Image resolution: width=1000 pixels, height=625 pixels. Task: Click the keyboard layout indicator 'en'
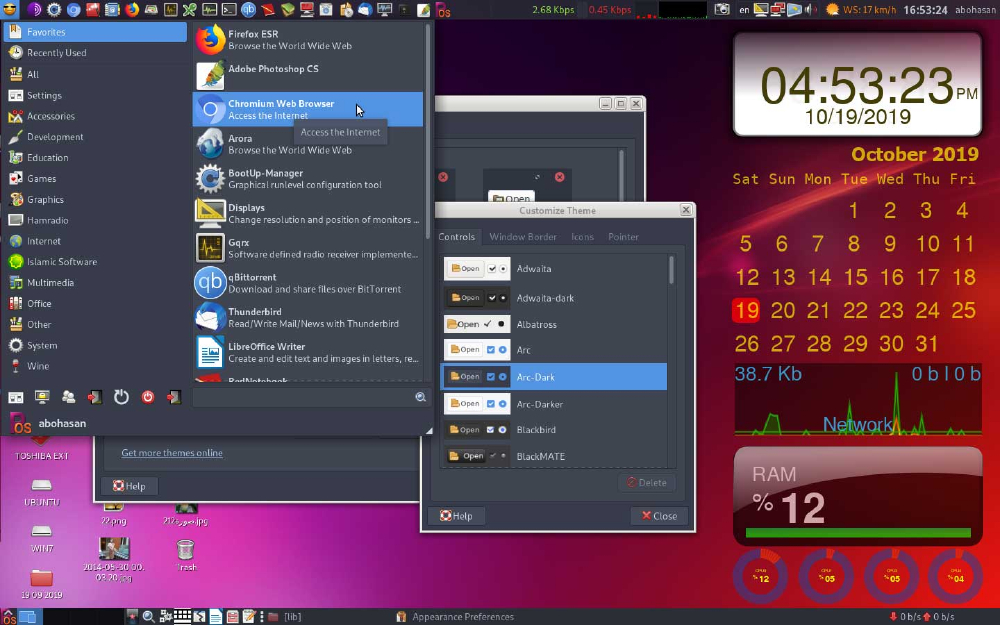744,10
